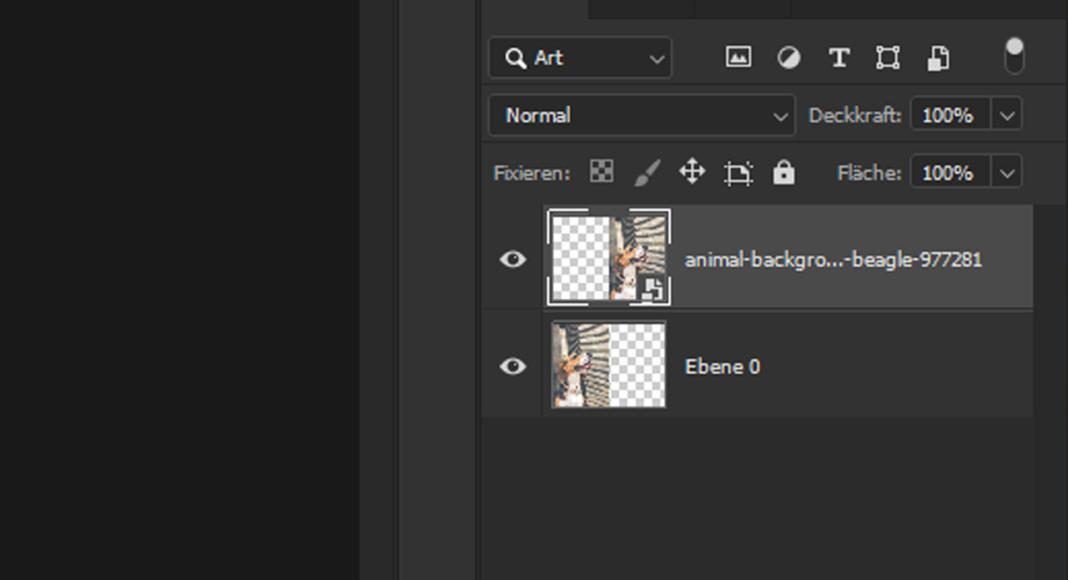Prevent auto-nesting in artboards lock icon
1068x580 pixels.
pos(738,173)
